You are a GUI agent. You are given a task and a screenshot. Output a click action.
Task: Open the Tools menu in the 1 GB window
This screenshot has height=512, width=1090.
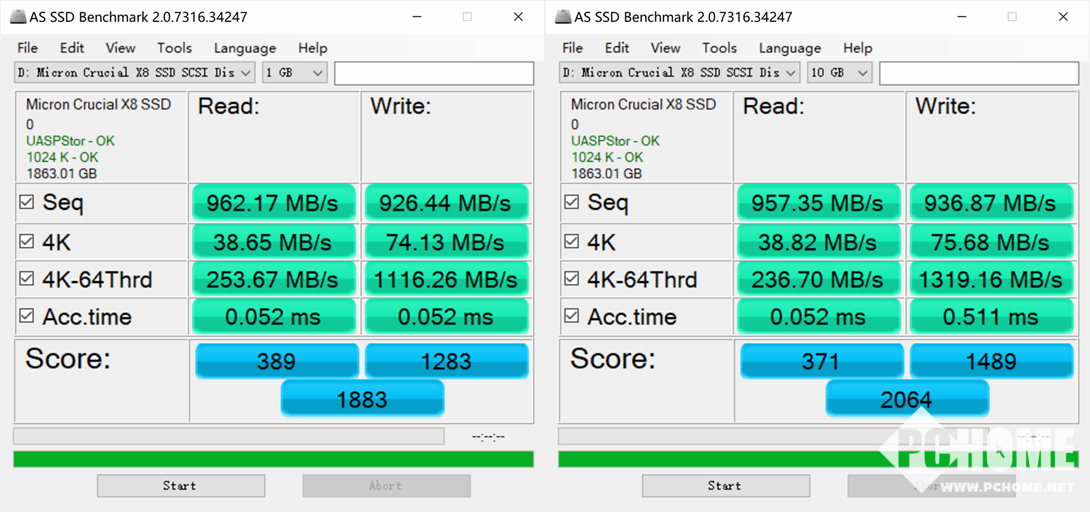click(174, 48)
